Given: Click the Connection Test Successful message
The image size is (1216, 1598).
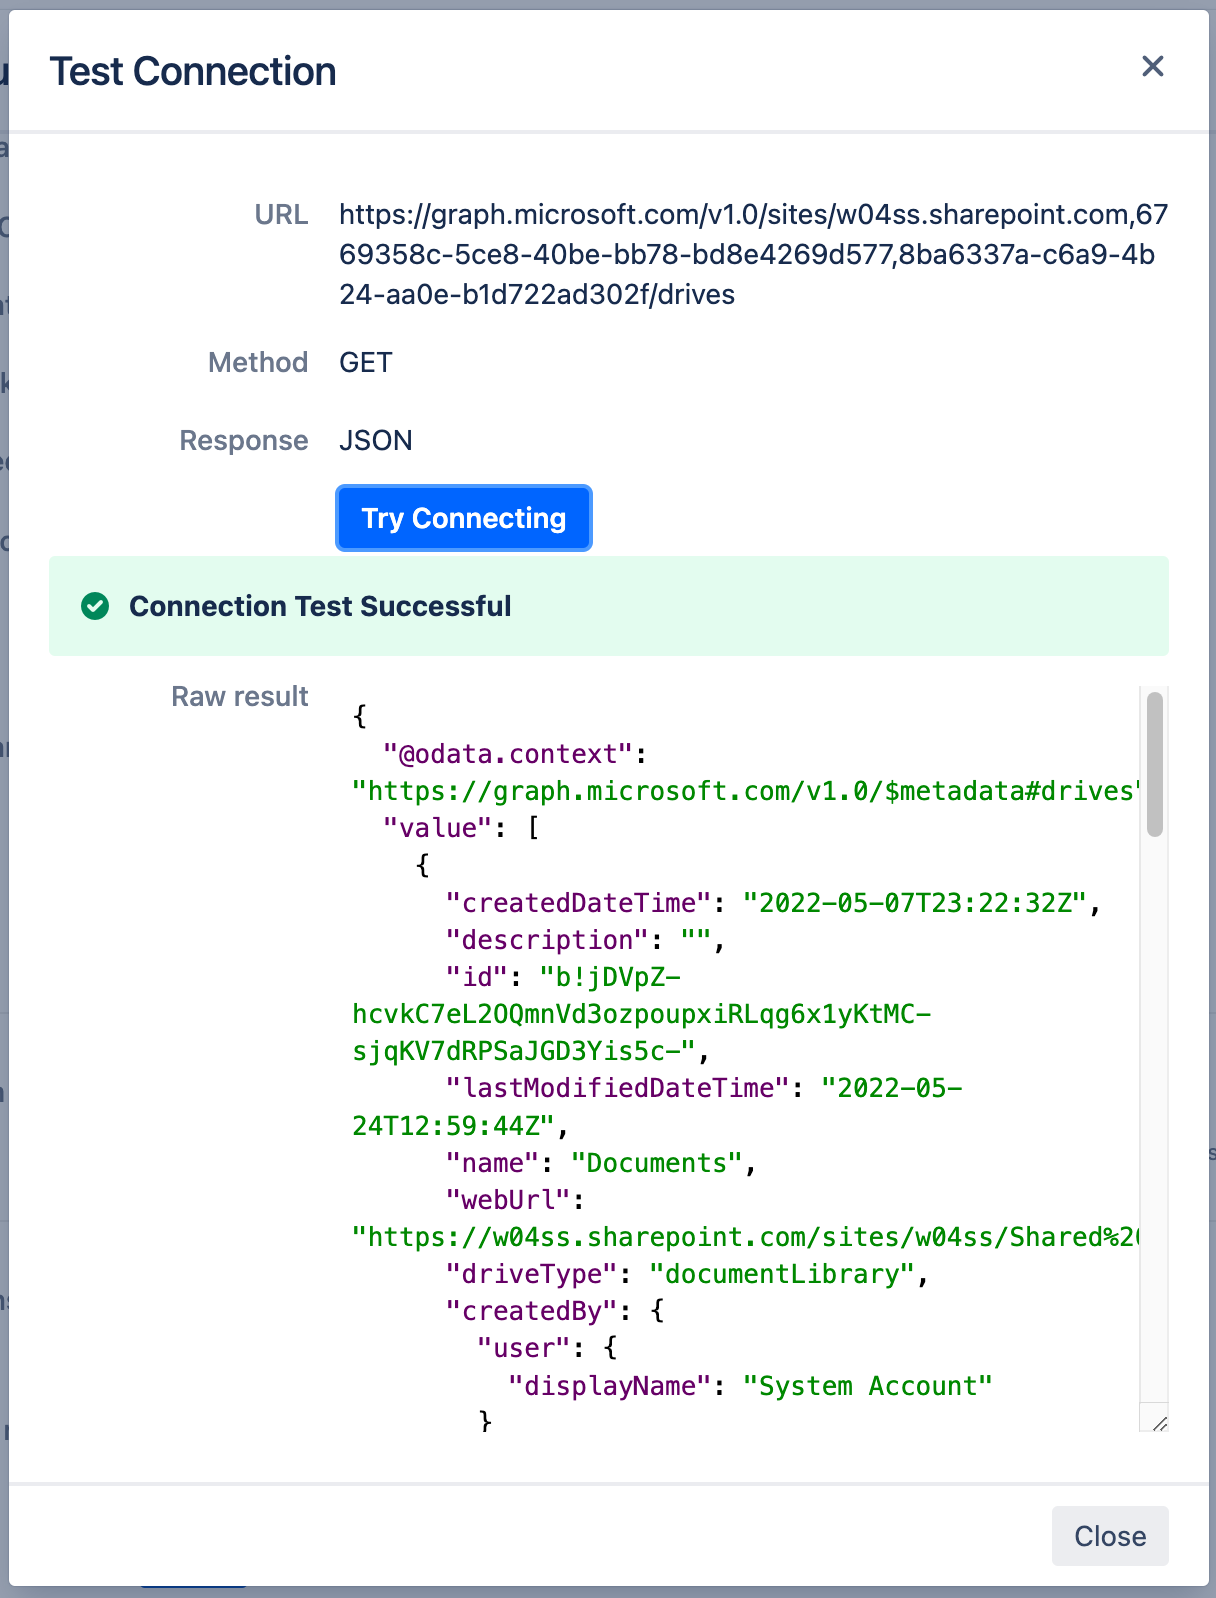Looking at the screenshot, I should (x=320, y=606).
